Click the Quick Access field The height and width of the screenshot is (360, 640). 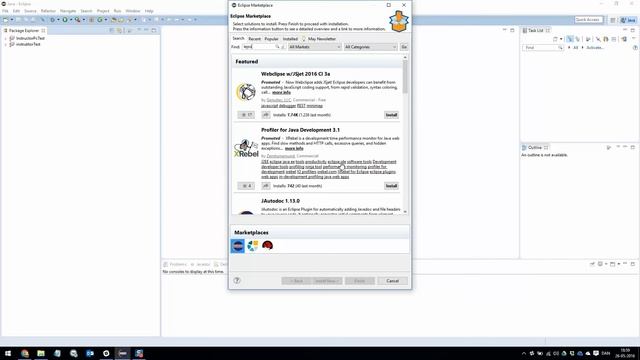pos(588,20)
